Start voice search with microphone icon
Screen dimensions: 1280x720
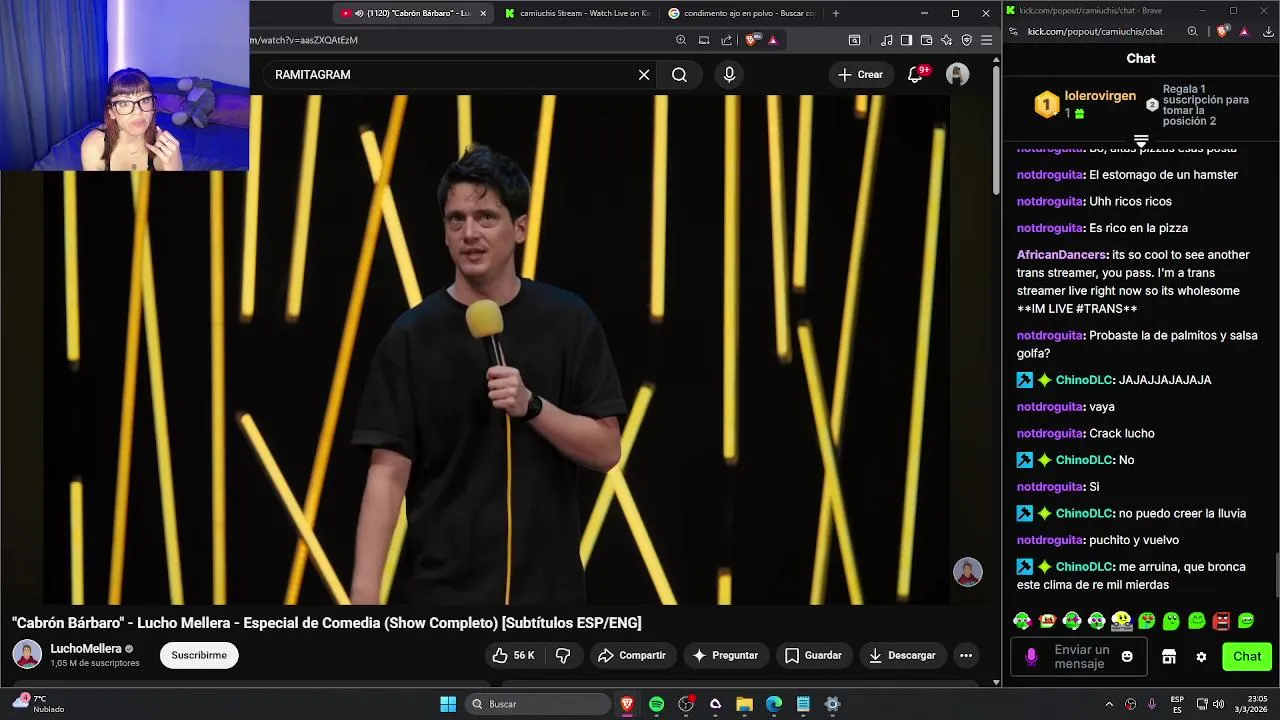[x=729, y=75]
